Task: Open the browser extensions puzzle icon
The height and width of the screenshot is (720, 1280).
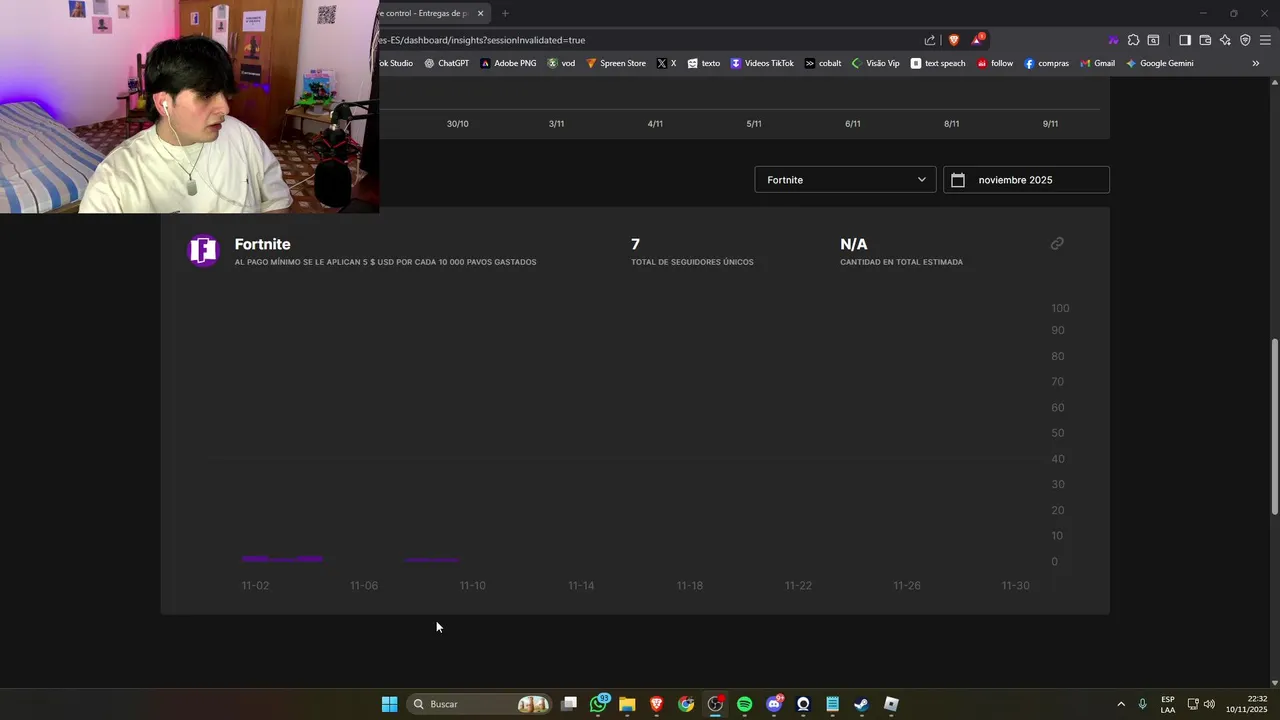Action: point(1133,40)
